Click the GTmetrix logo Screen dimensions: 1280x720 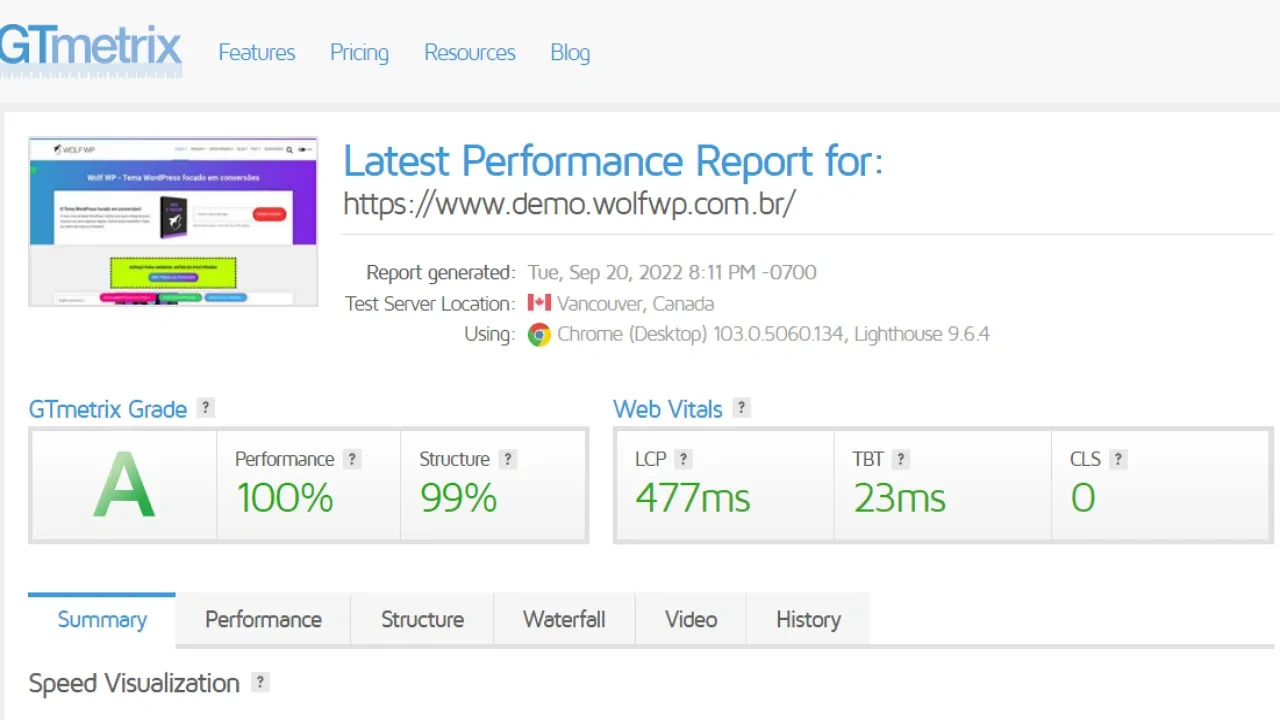click(x=90, y=50)
